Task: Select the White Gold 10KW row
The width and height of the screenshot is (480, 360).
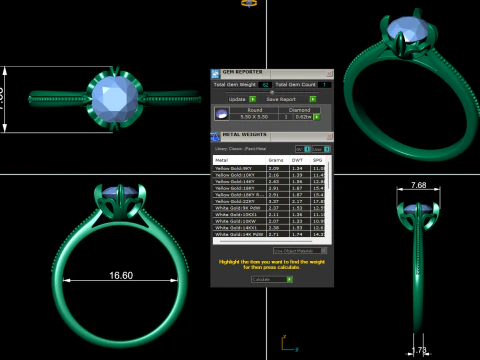Action: (x=269, y=221)
